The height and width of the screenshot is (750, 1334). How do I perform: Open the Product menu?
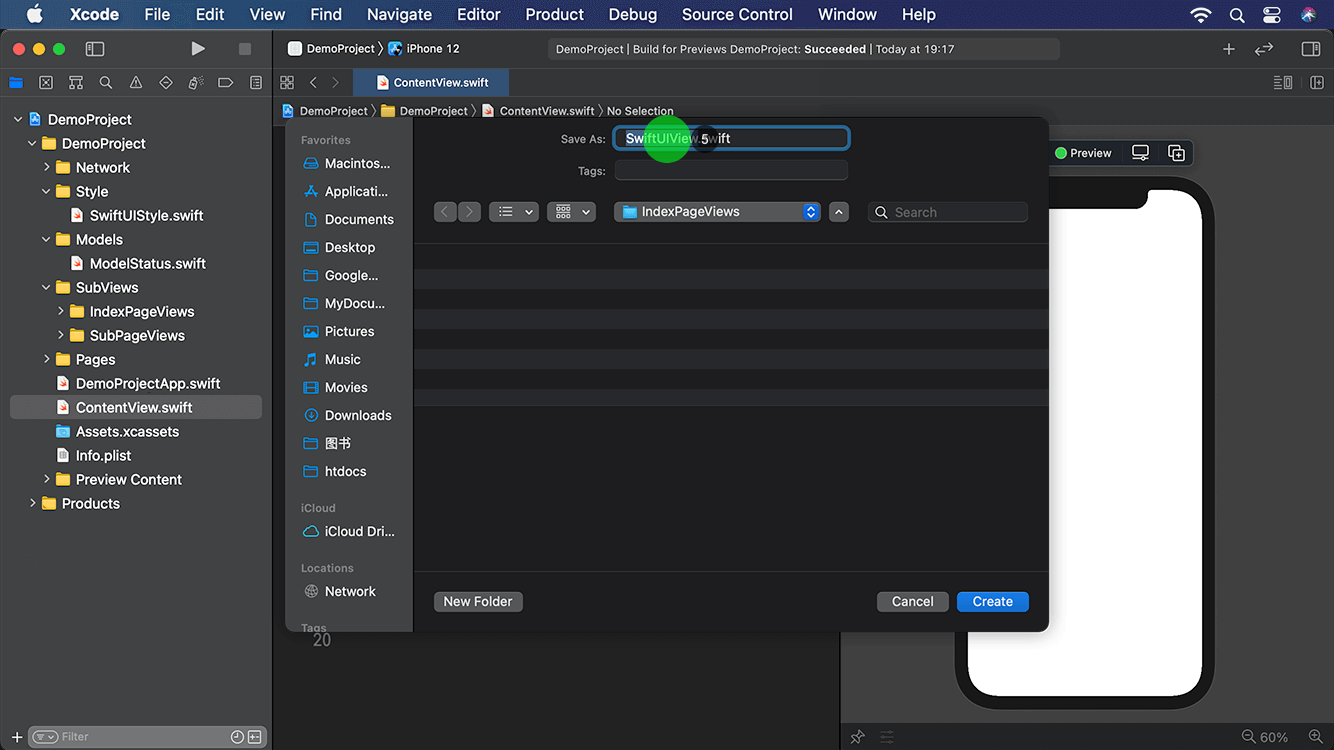point(555,15)
